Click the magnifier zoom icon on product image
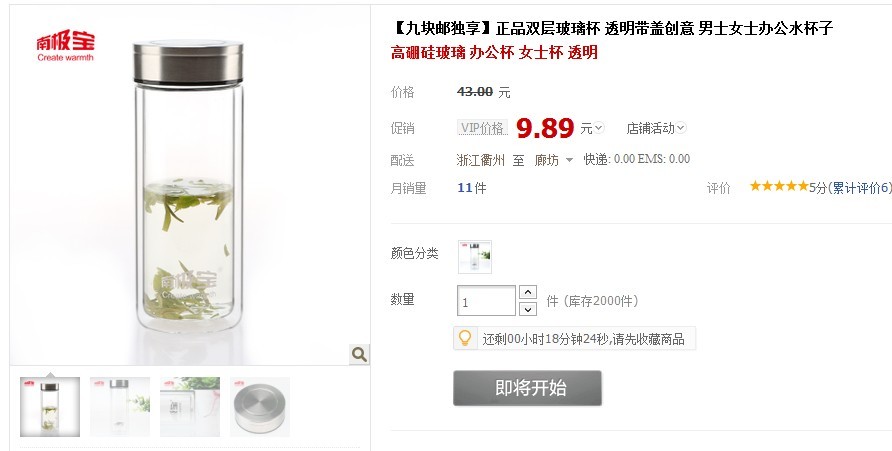This screenshot has height=451, width=892. pyautogui.click(x=359, y=354)
